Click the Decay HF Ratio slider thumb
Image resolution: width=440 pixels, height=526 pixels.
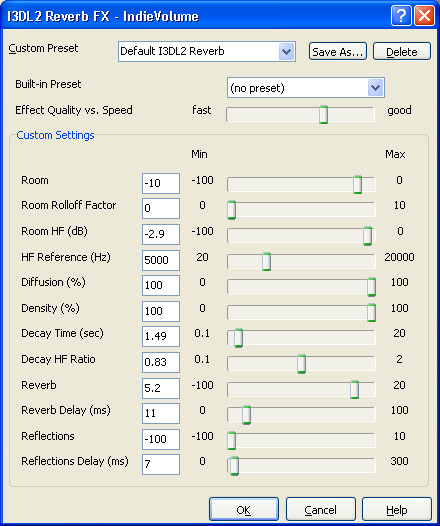tap(301, 364)
